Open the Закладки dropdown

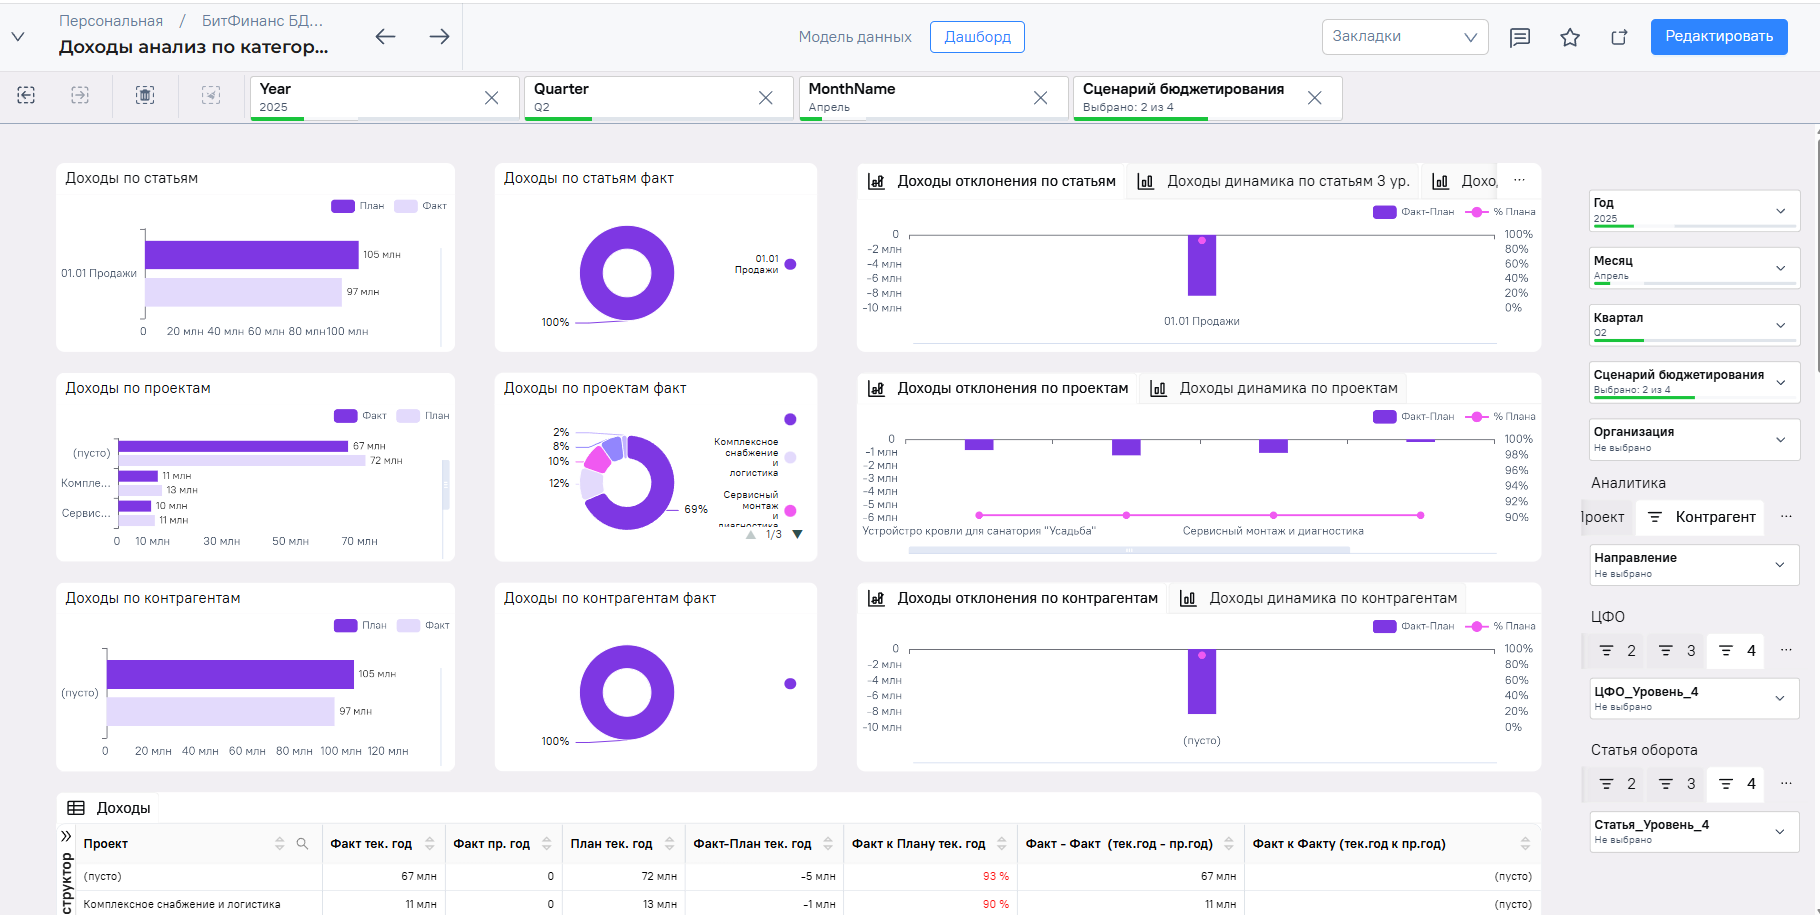1405,37
